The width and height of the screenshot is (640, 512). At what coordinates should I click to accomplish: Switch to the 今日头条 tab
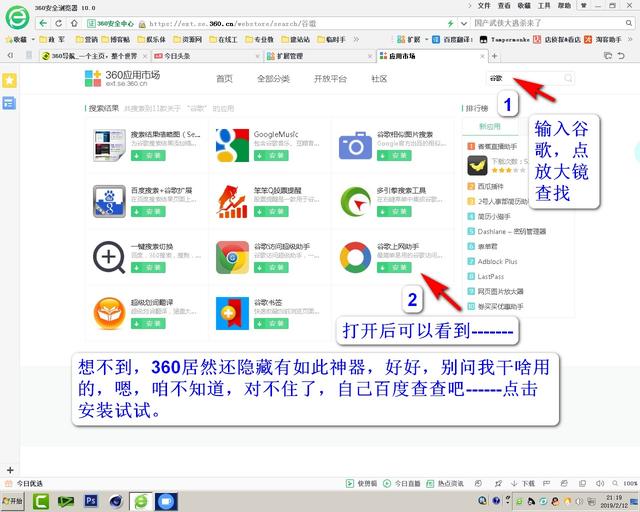pyautogui.click(x=207, y=56)
